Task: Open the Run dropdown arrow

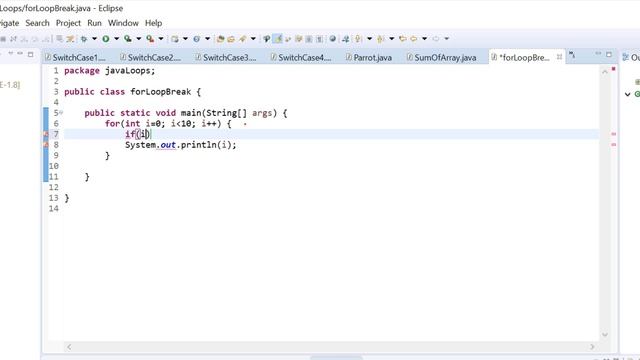Action: [116, 39]
